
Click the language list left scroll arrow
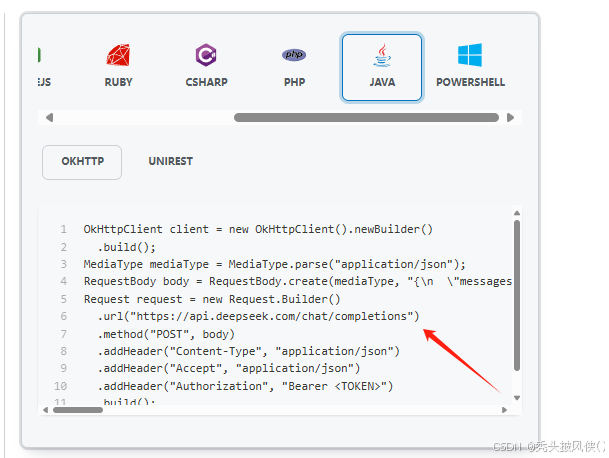(x=49, y=118)
